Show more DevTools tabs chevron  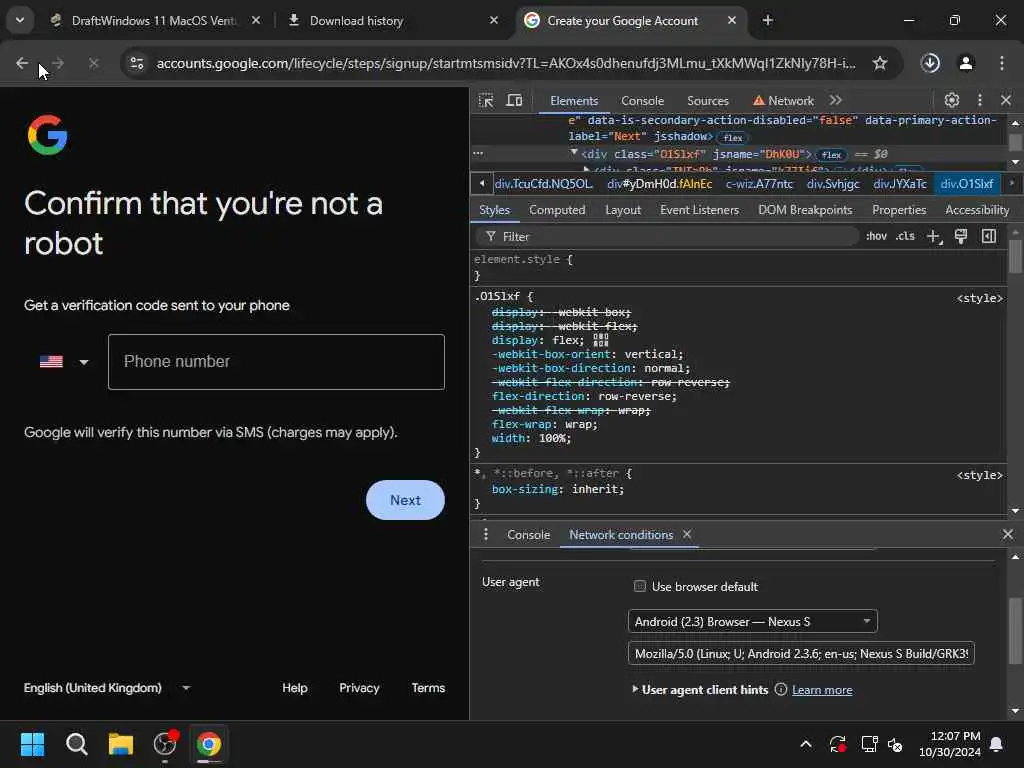835,100
